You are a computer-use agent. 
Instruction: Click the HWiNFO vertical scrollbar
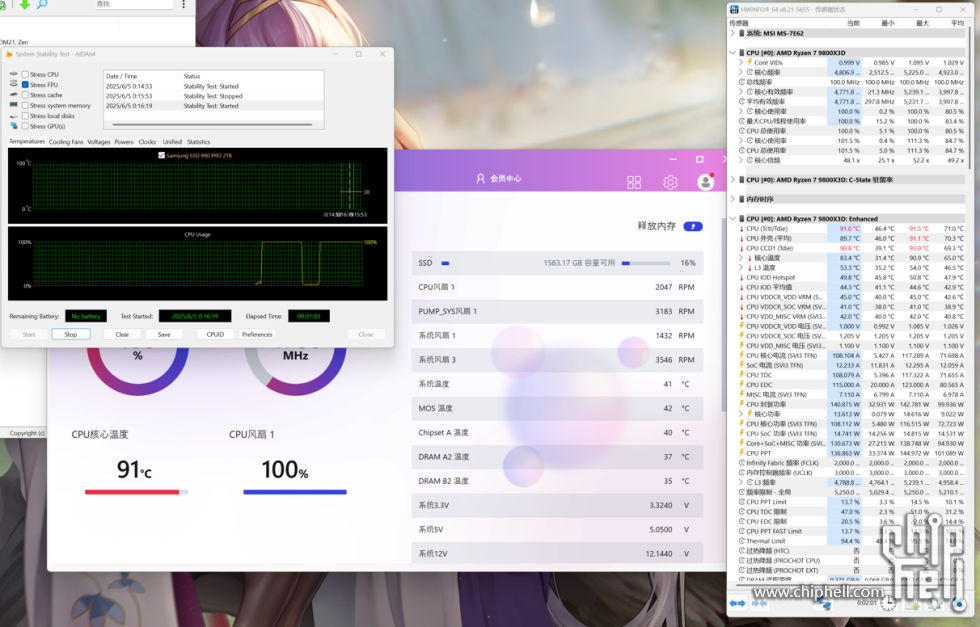(x=969, y=100)
